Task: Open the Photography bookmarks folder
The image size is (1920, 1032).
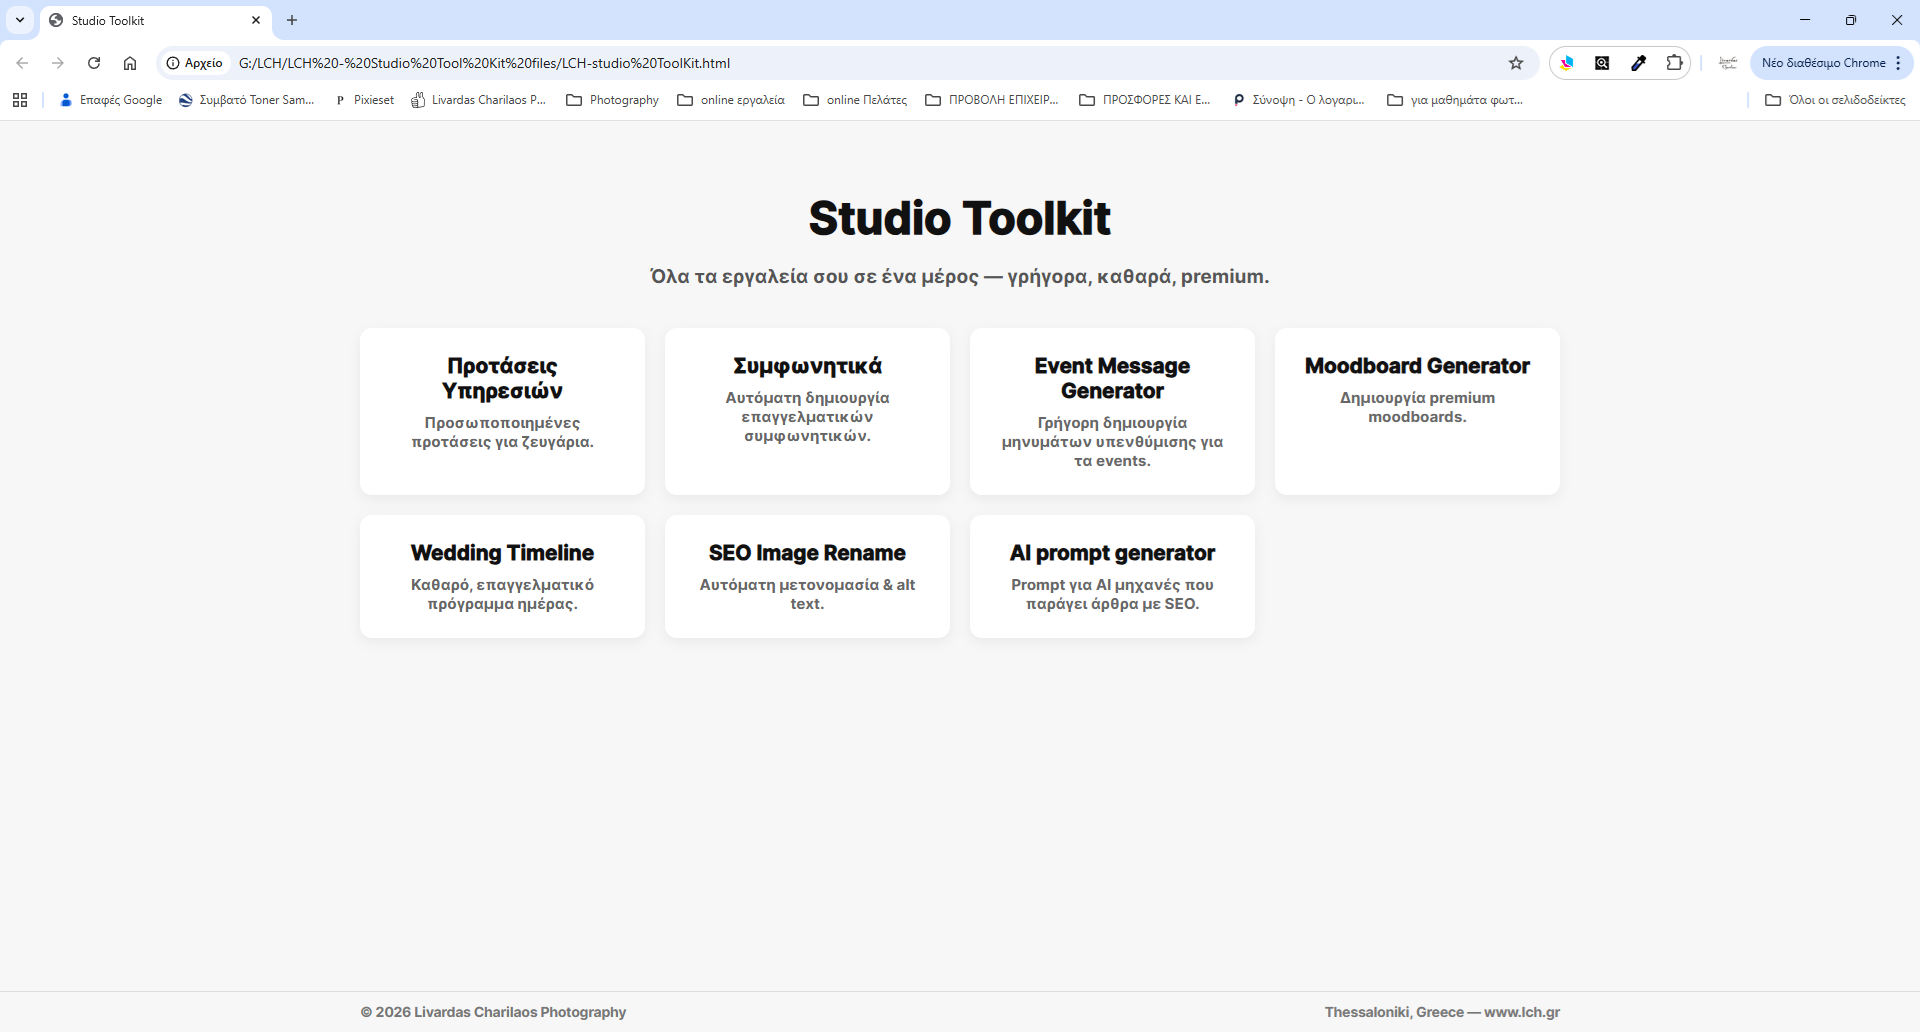Action: point(612,100)
